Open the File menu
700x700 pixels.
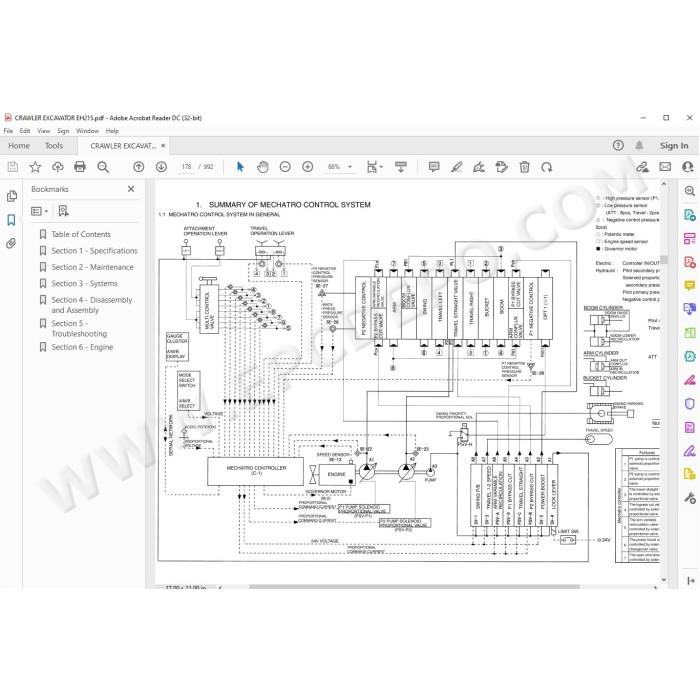[x=8, y=131]
